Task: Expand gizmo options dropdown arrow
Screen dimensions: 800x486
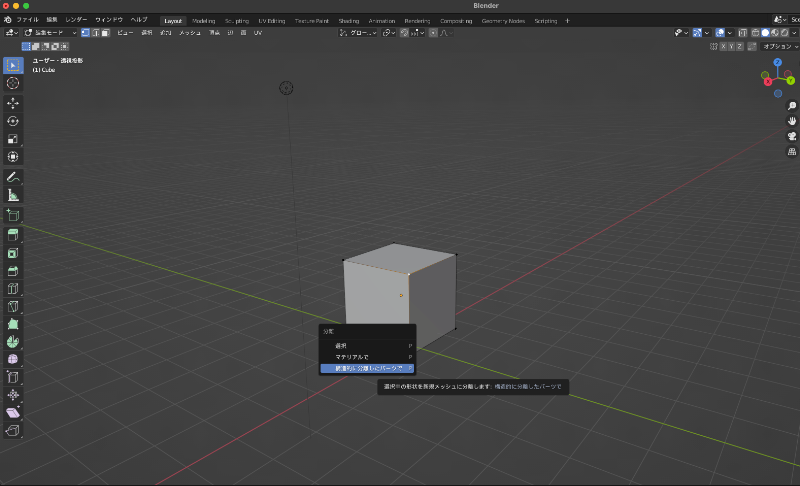Action: [x=707, y=33]
